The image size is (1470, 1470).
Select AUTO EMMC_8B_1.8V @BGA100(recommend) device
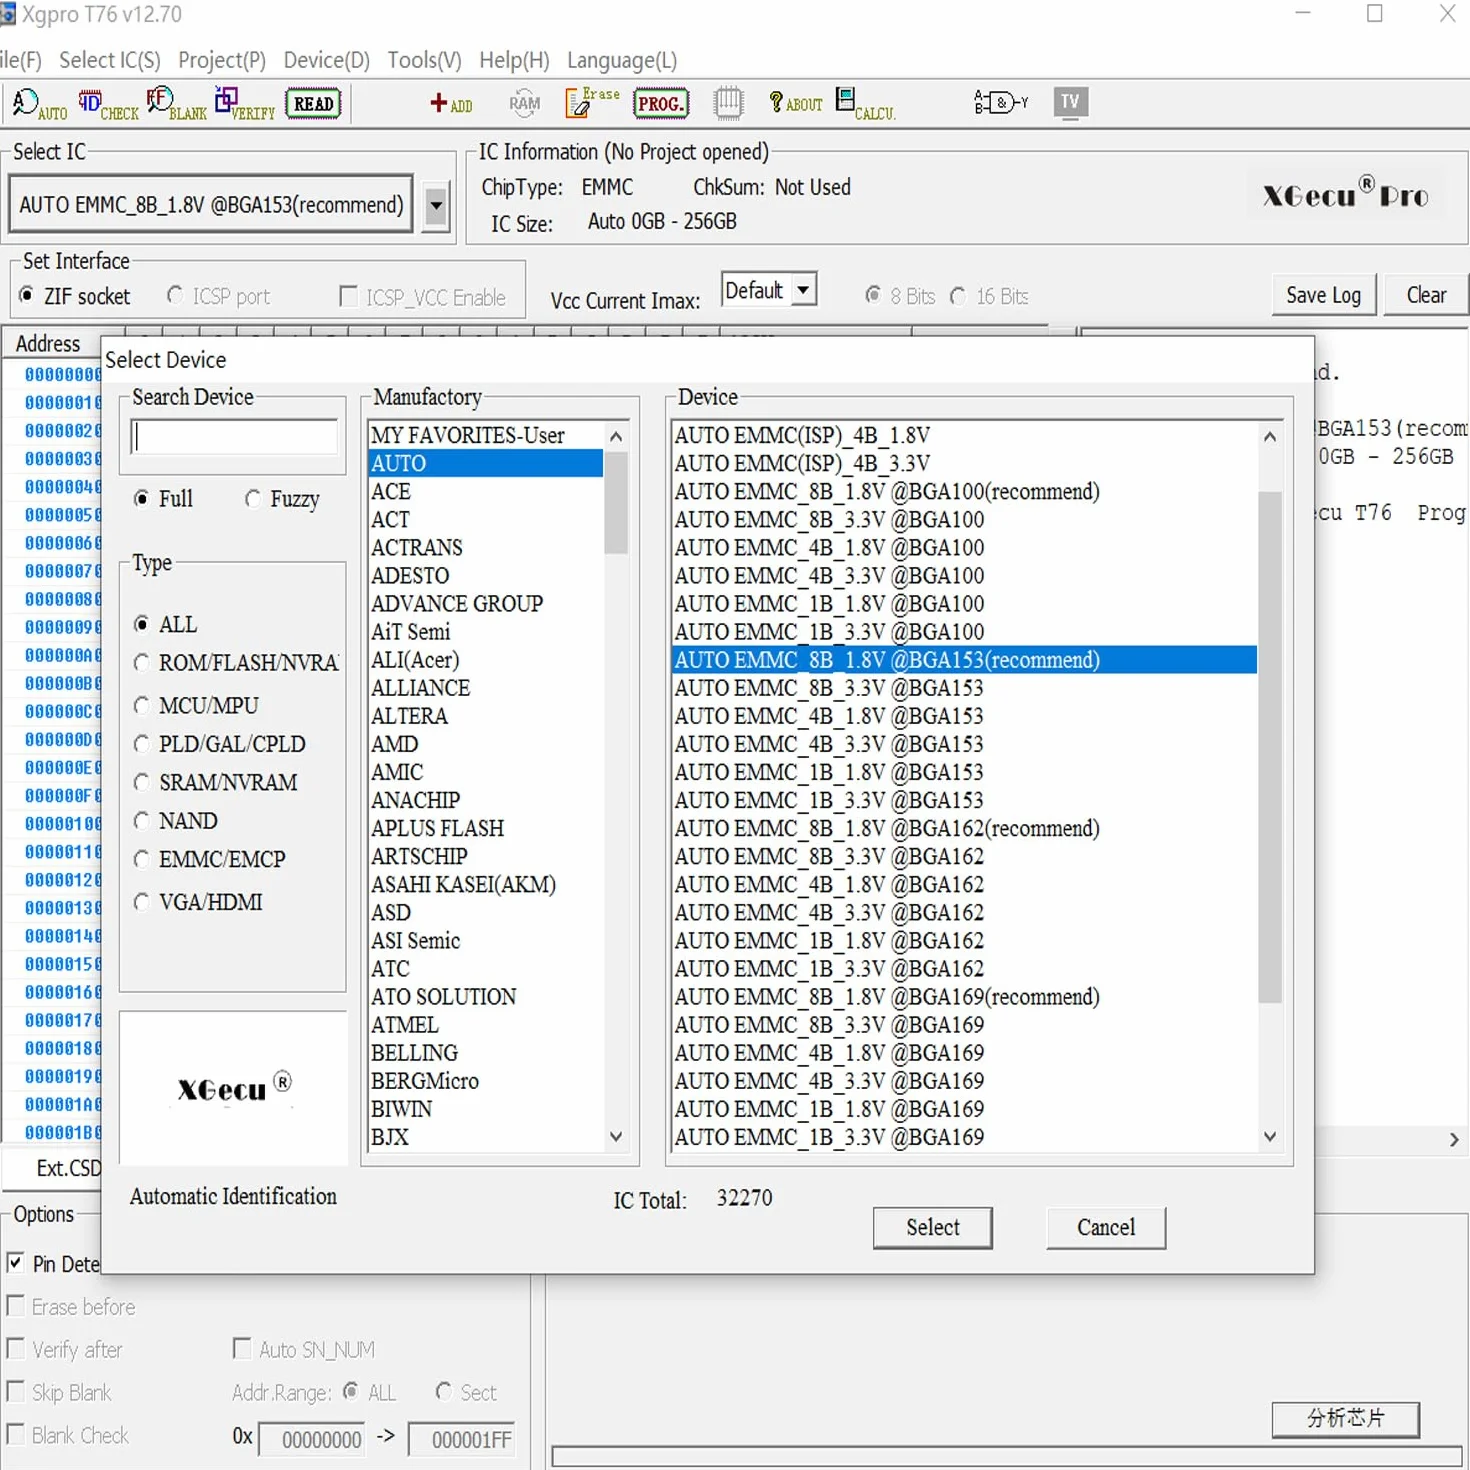coord(965,491)
